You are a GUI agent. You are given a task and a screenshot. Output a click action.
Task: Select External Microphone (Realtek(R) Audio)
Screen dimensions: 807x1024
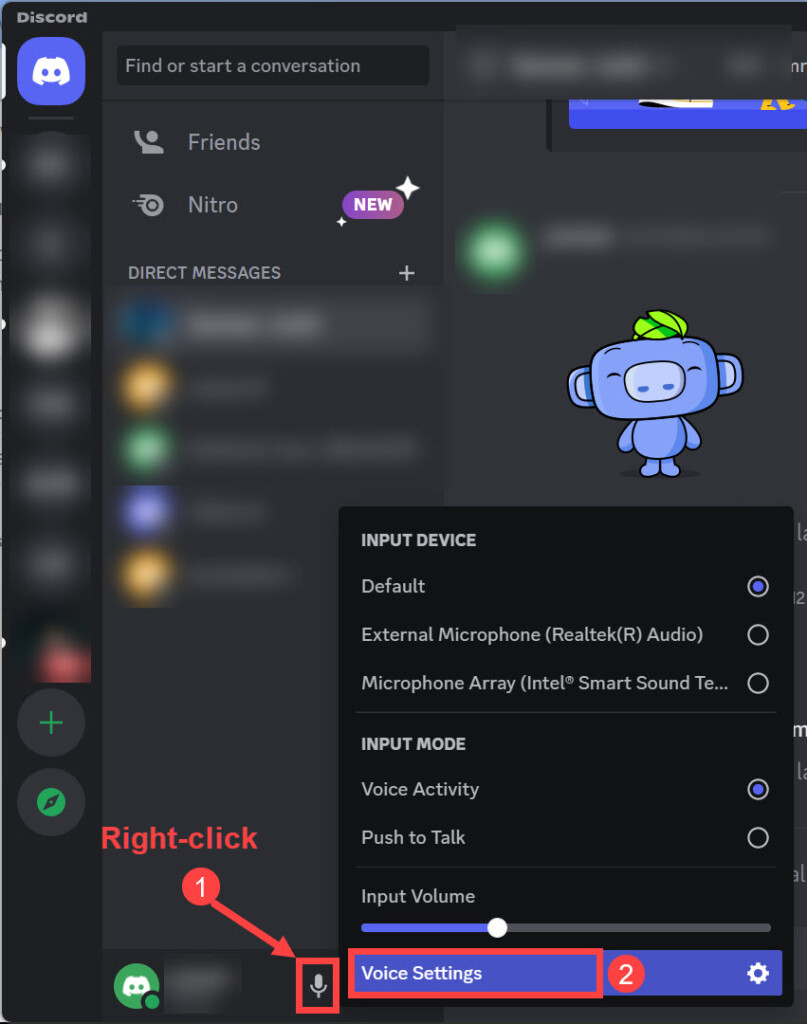tap(565, 635)
